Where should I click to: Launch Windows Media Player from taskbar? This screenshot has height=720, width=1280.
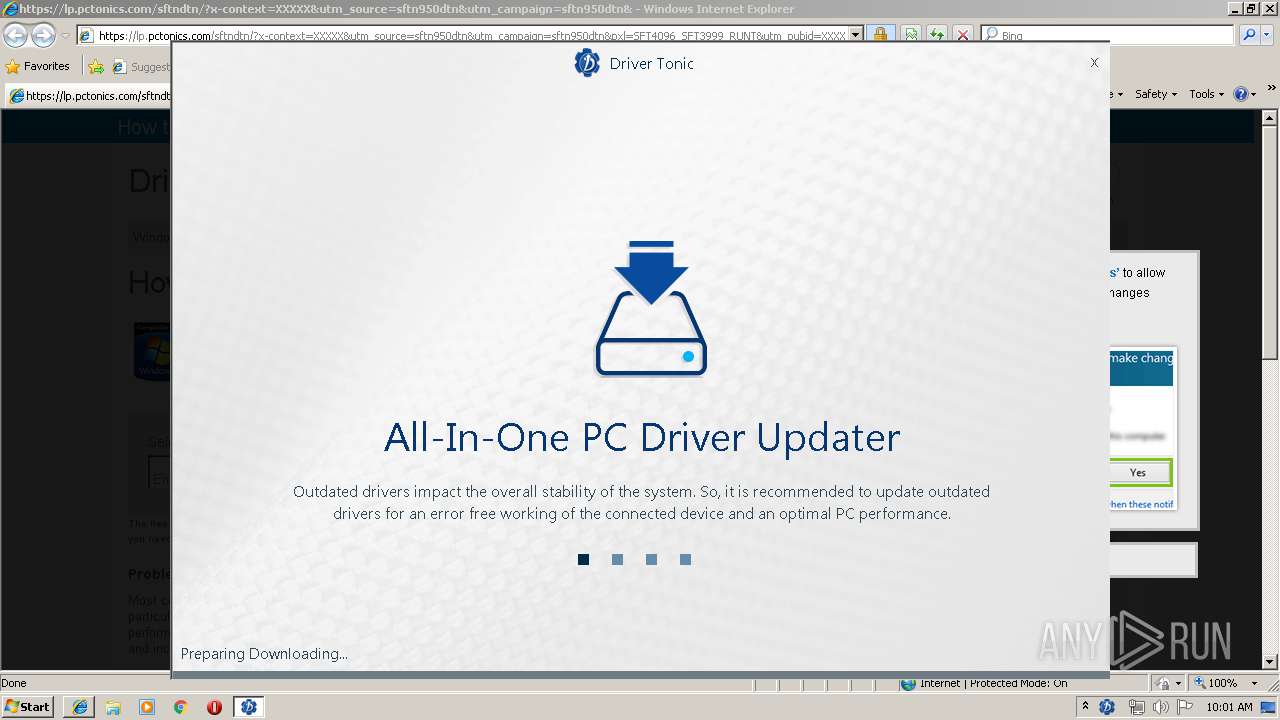(x=147, y=707)
